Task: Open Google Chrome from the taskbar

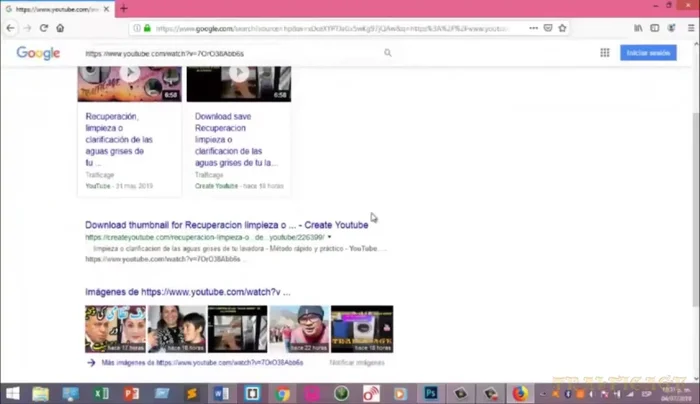Action: click(x=282, y=393)
